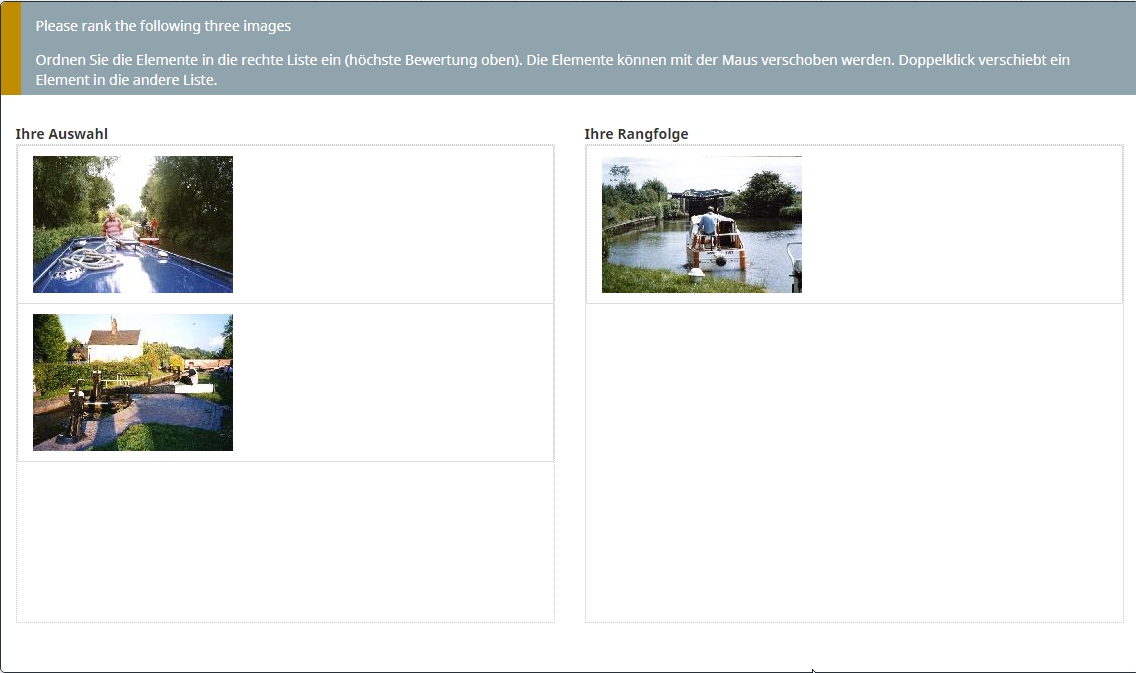
Task: Click the 'Ihre Rangfolge' list heading
Action: point(636,134)
